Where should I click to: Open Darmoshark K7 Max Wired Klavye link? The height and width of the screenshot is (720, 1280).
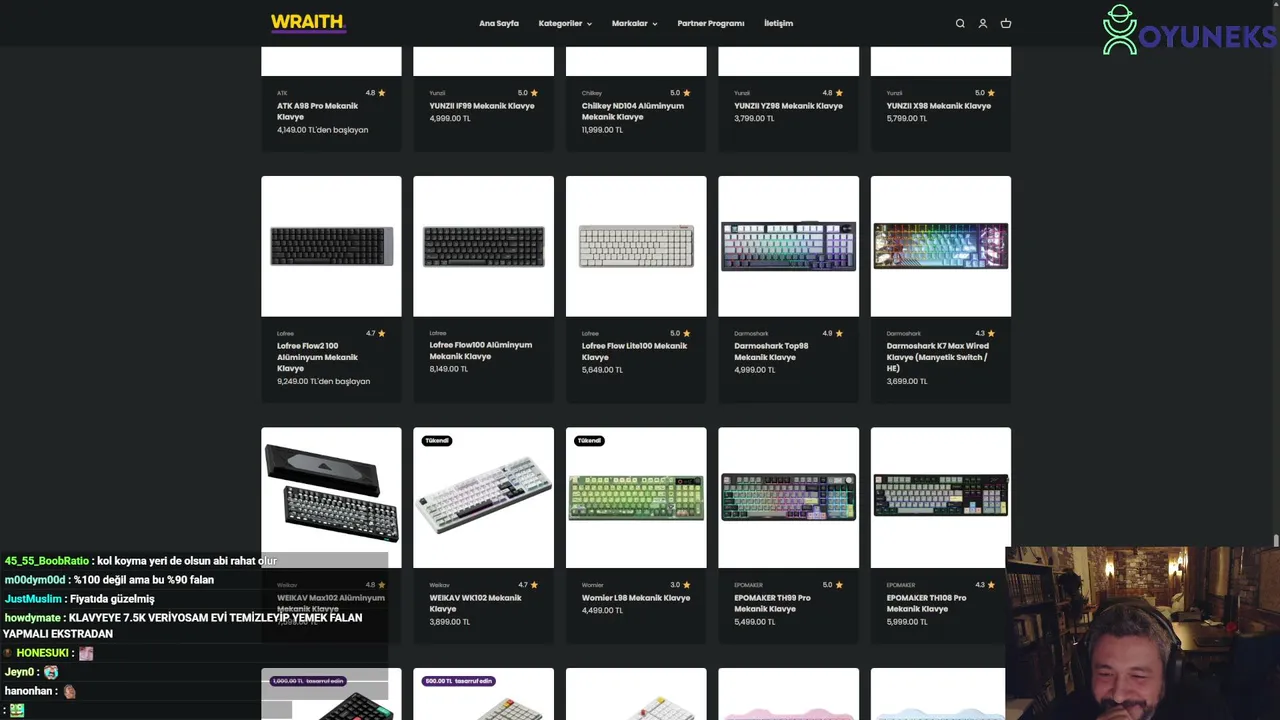tap(937, 357)
